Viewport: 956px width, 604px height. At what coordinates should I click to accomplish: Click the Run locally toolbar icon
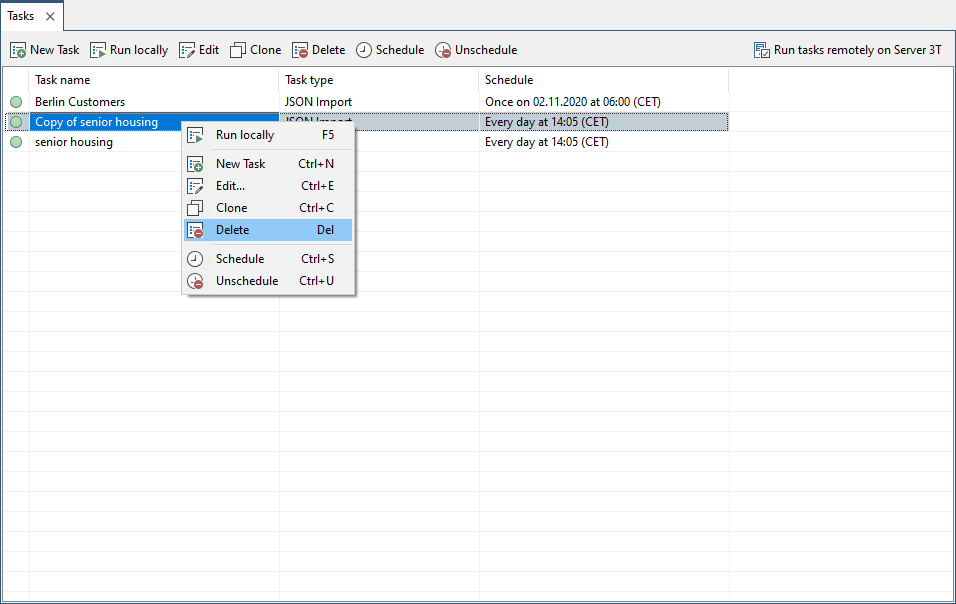98,50
